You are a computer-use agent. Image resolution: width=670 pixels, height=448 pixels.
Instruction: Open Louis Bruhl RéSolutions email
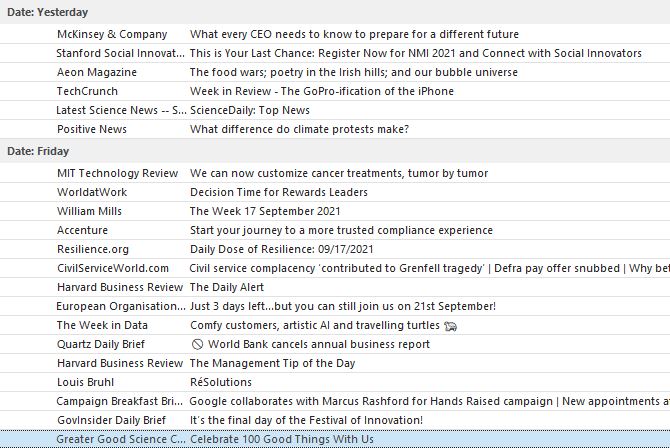(220, 382)
